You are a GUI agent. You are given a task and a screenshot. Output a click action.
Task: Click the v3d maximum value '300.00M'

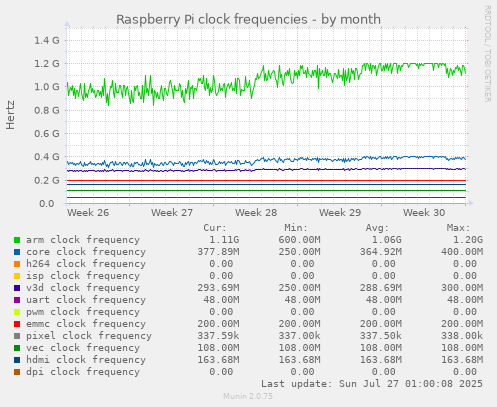(x=462, y=288)
